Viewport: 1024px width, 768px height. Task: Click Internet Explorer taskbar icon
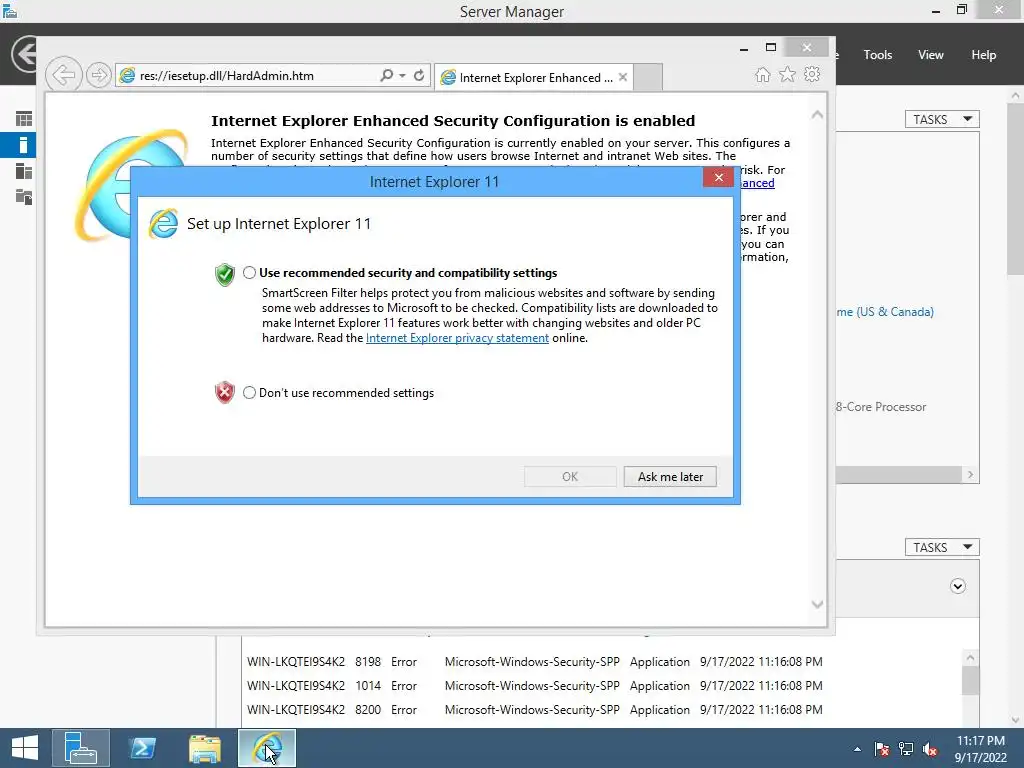pos(267,748)
